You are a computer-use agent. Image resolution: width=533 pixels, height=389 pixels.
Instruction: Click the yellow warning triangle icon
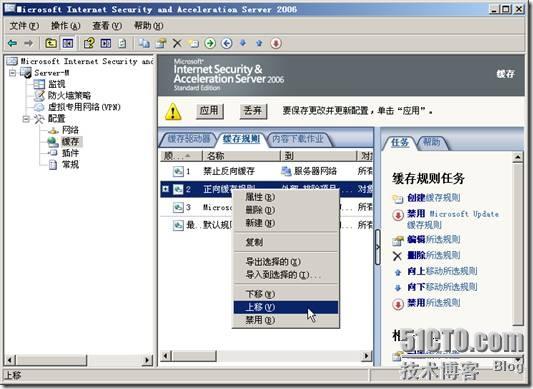tap(173, 111)
